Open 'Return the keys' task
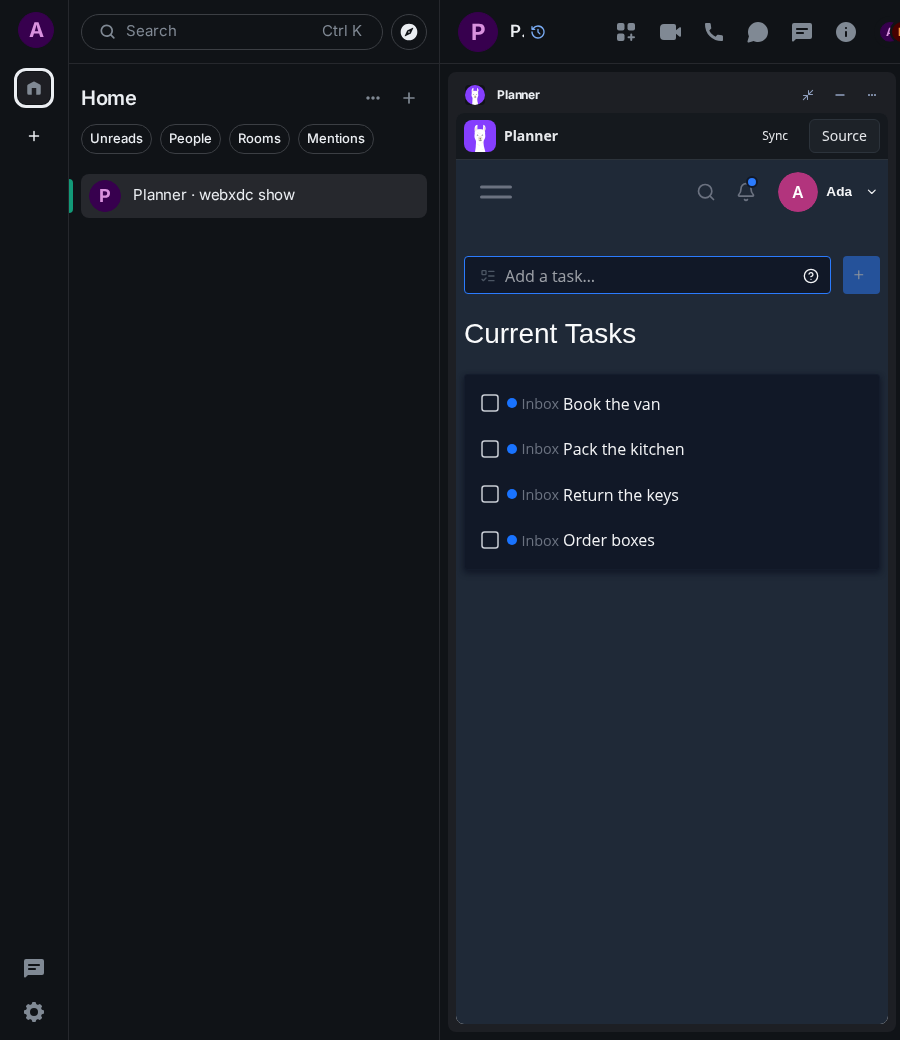The width and height of the screenshot is (900, 1040). point(620,495)
